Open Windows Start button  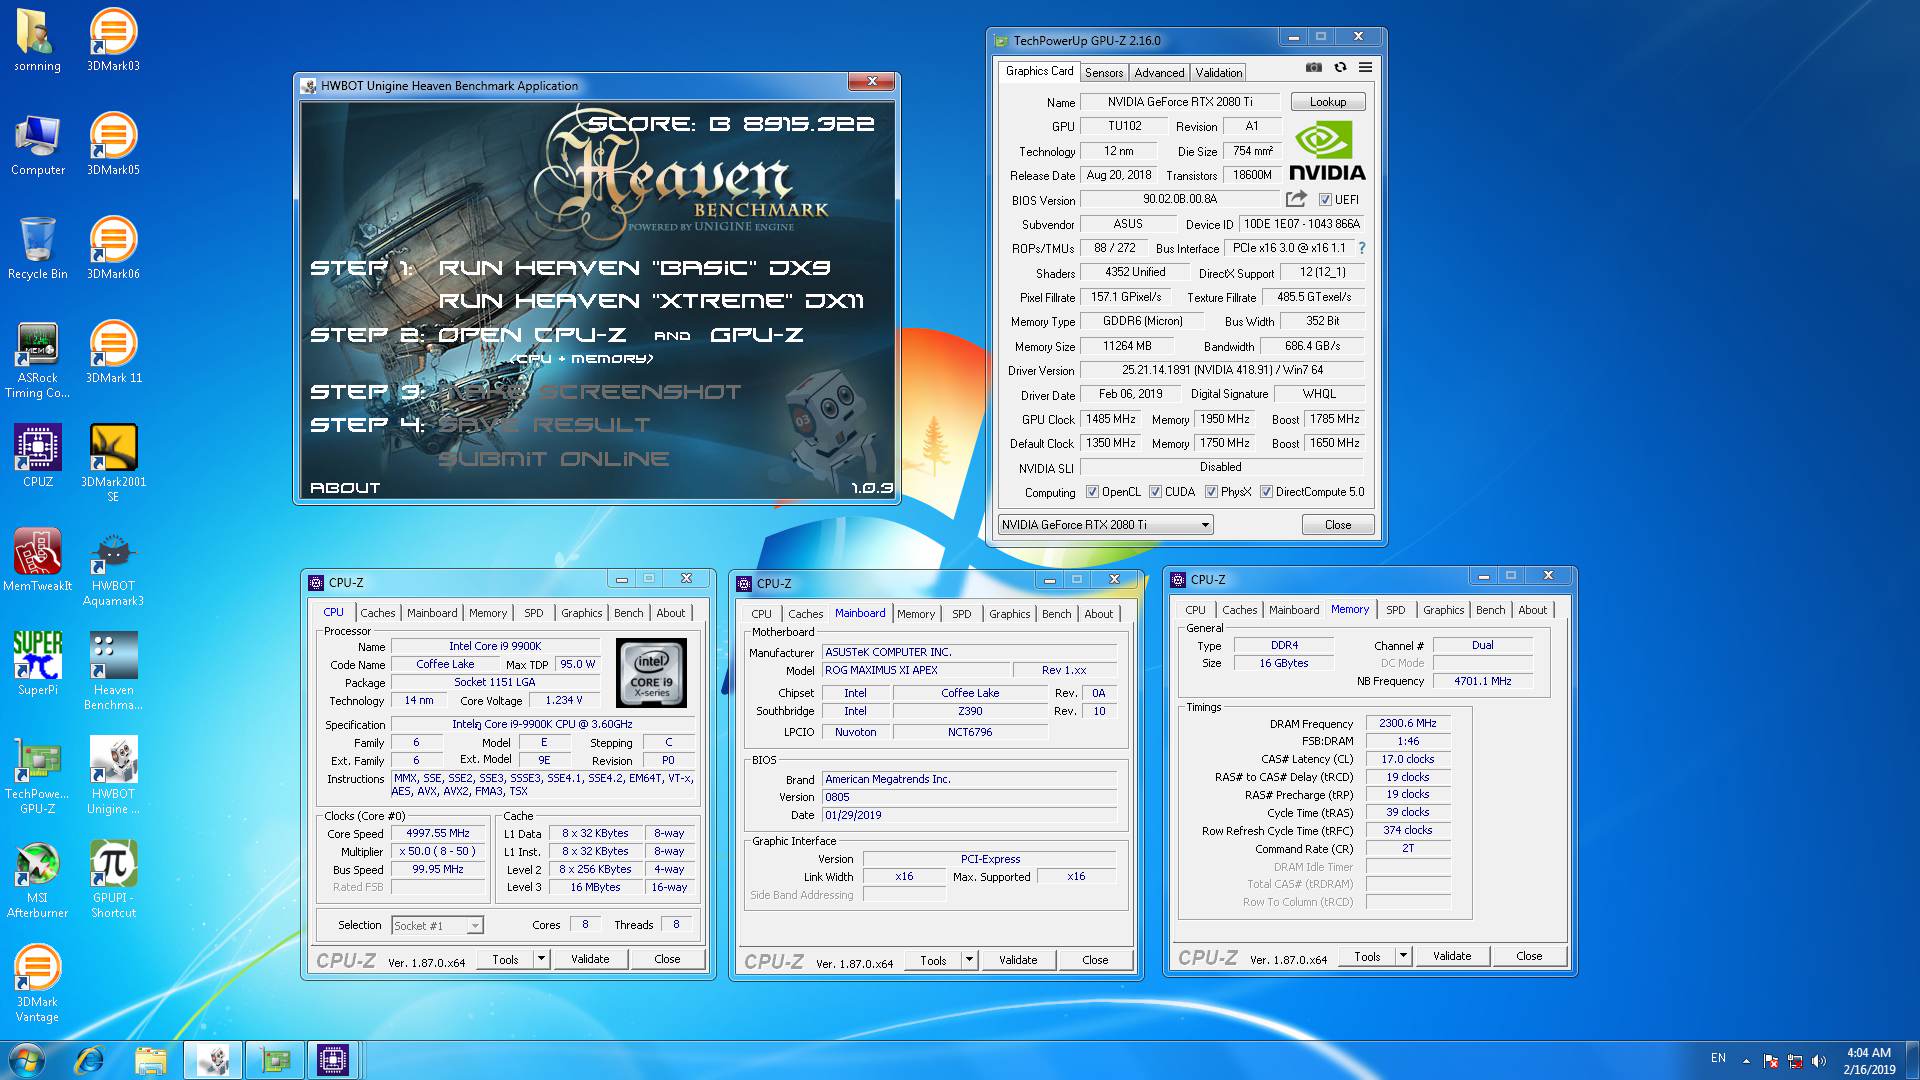tap(27, 1060)
